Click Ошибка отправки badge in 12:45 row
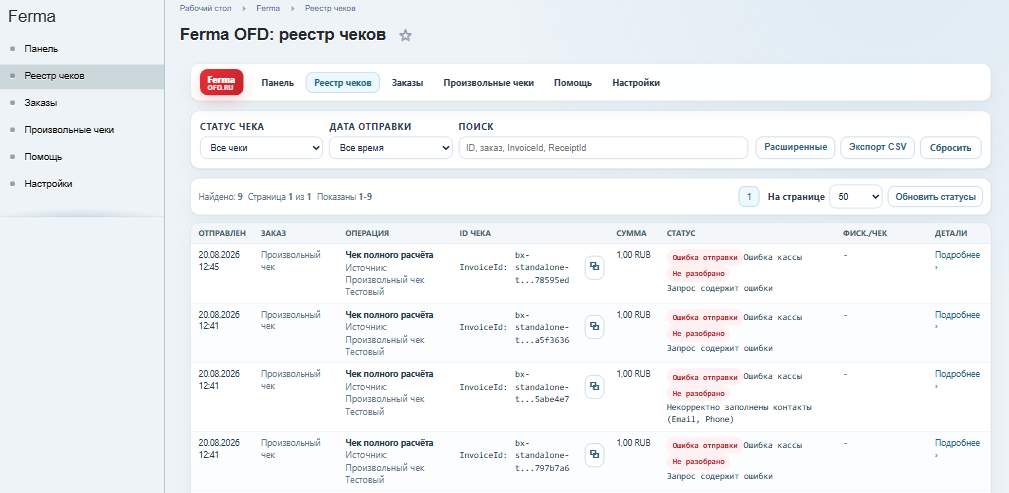This screenshot has height=493, width=1009. coord(705,257)
